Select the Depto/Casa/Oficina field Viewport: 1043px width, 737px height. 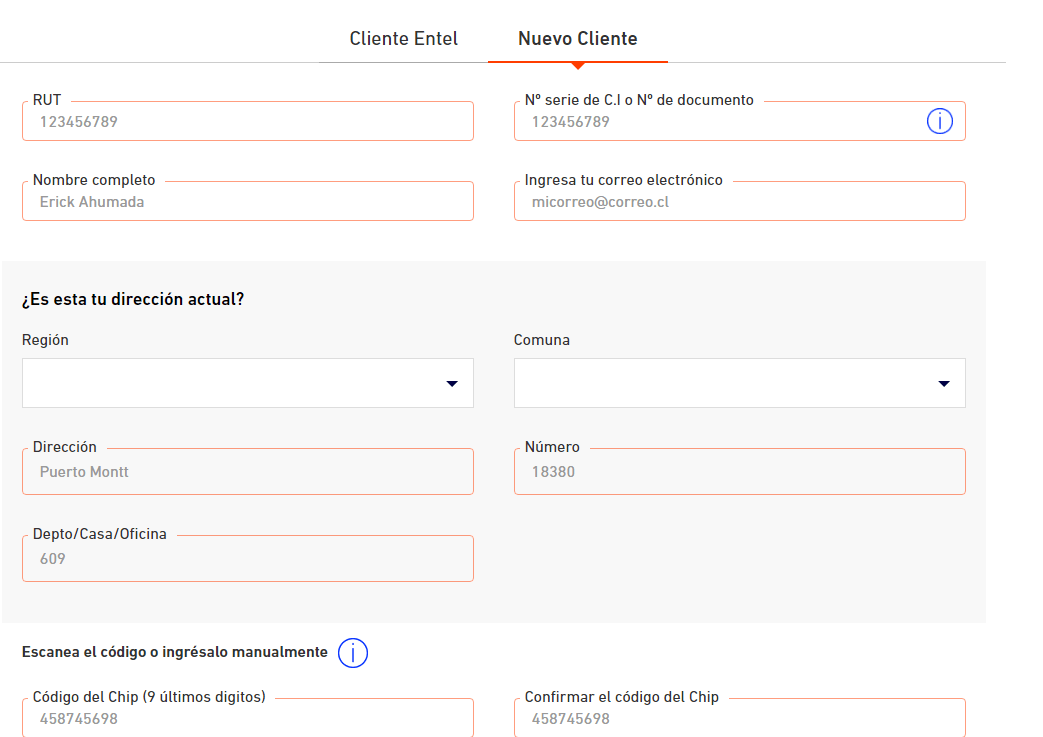point(247,559)
